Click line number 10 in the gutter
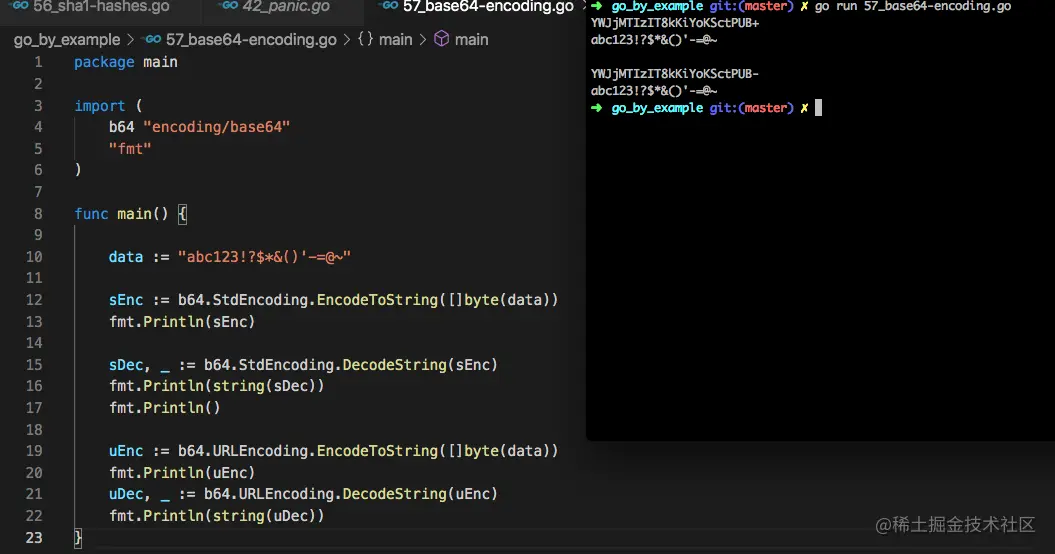Screen dimensions: 1055x554 pyautogui.click(x=34, y=257)
